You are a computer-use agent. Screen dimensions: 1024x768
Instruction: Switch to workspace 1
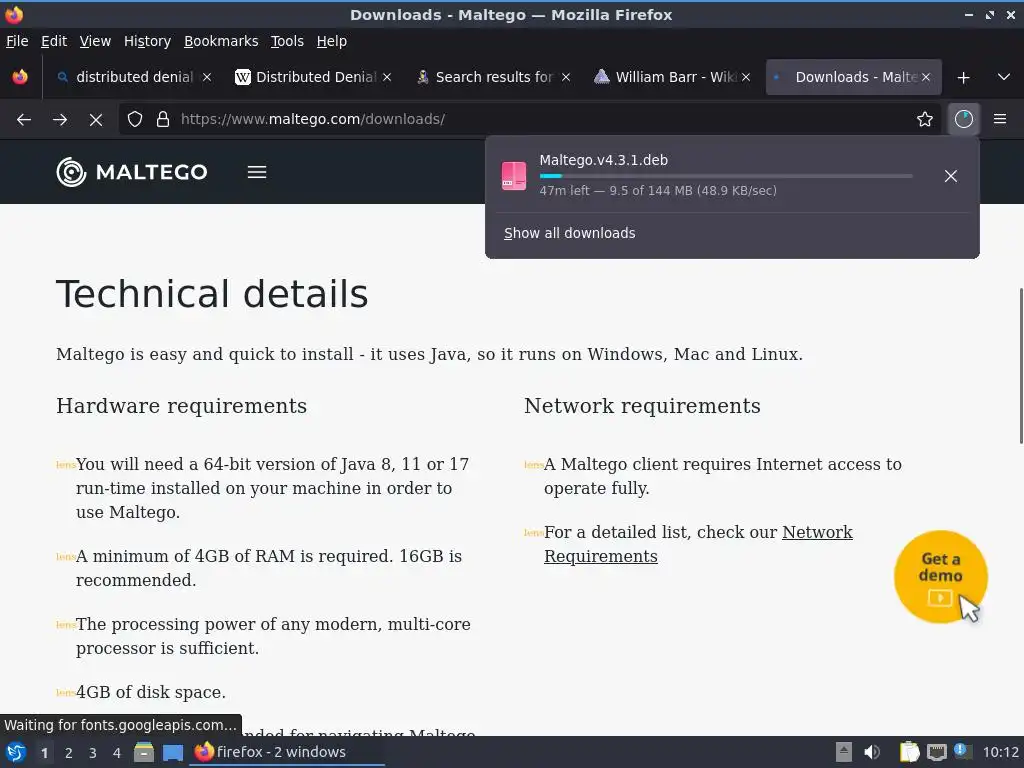44,753
